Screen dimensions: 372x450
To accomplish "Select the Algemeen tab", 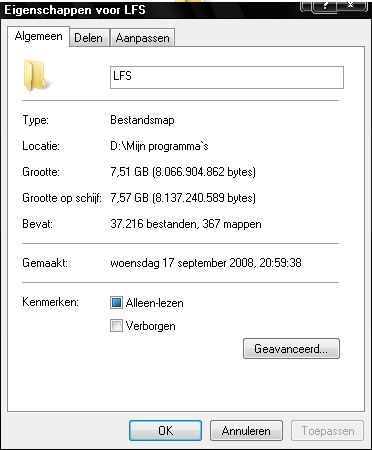I will tap(38, 37).
